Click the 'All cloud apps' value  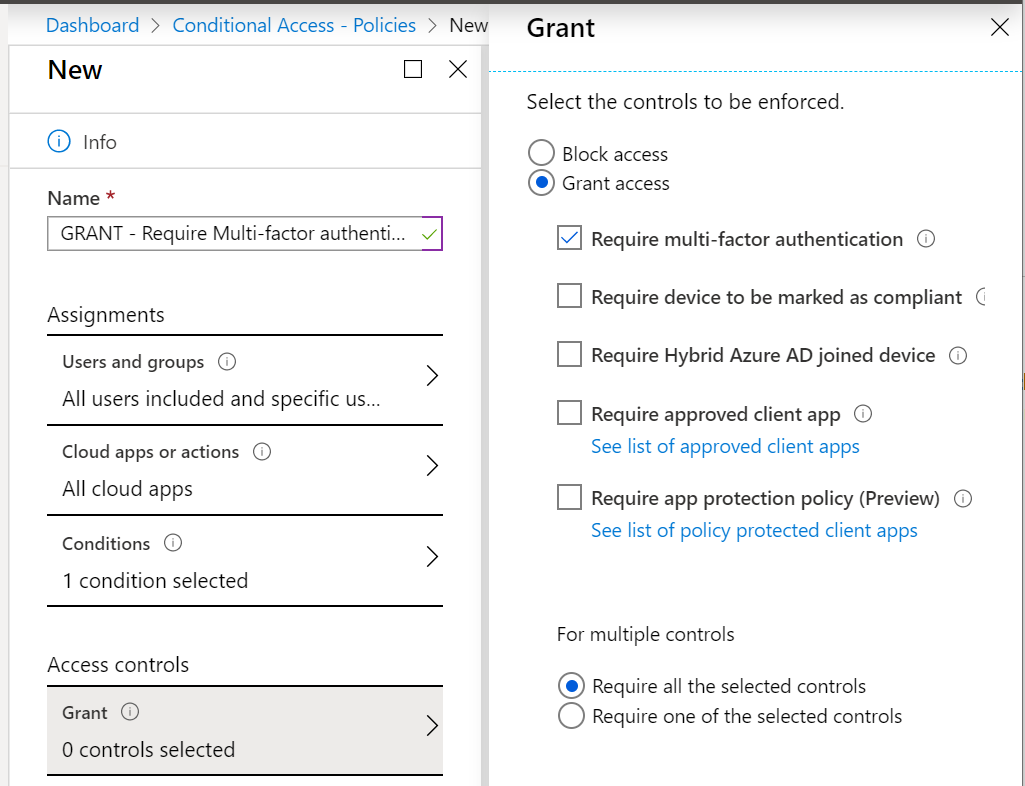click(127, 489)
